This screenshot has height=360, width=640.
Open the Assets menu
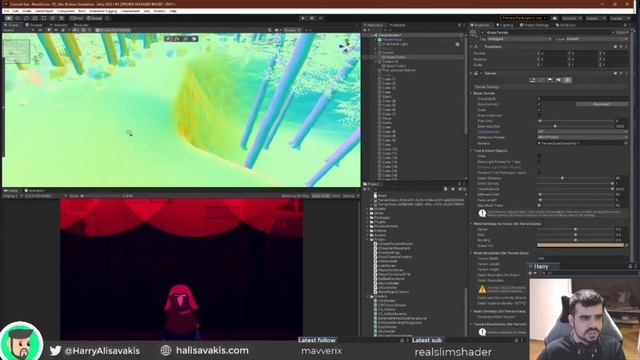pos(27,11)
